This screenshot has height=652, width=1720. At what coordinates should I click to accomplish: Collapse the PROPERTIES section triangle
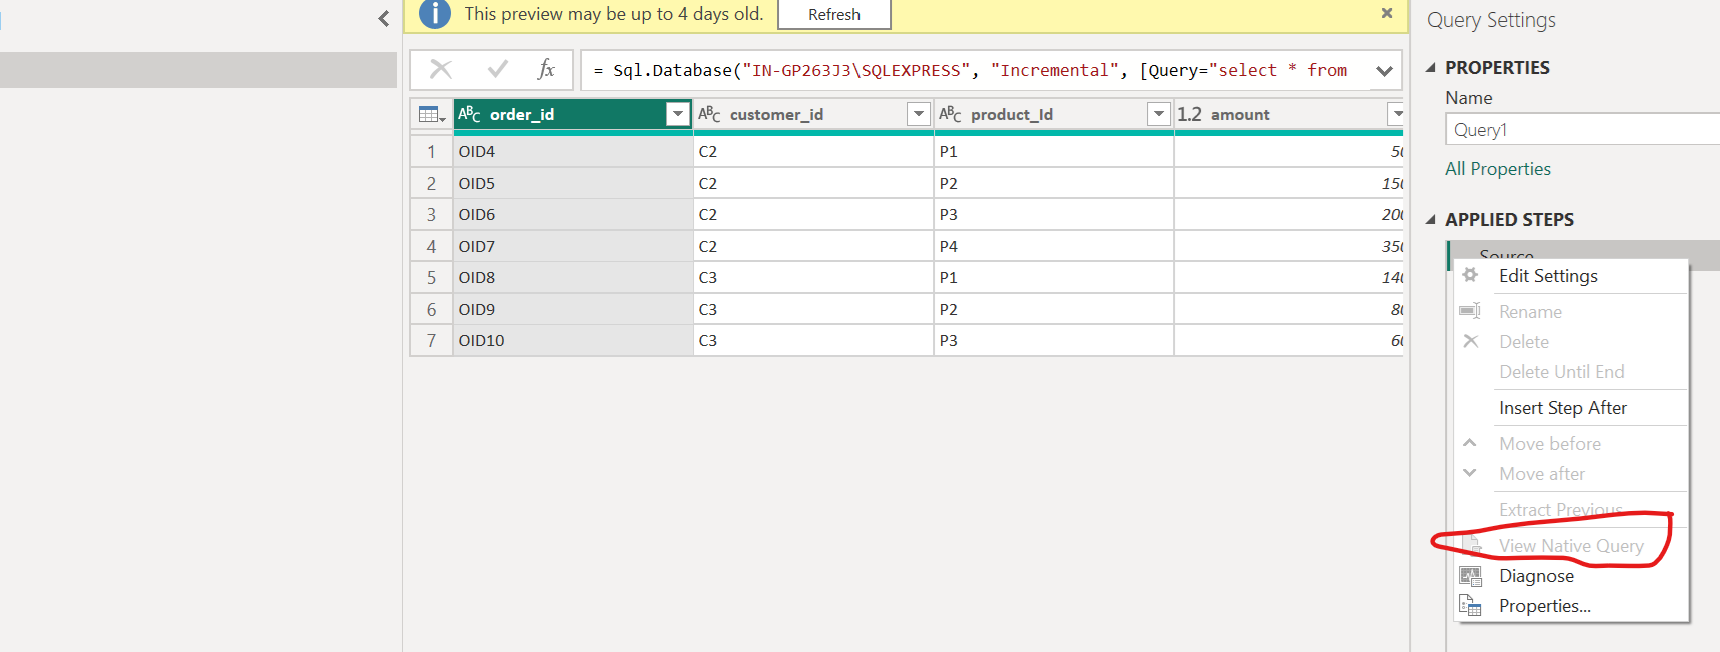pos(1430,67)
